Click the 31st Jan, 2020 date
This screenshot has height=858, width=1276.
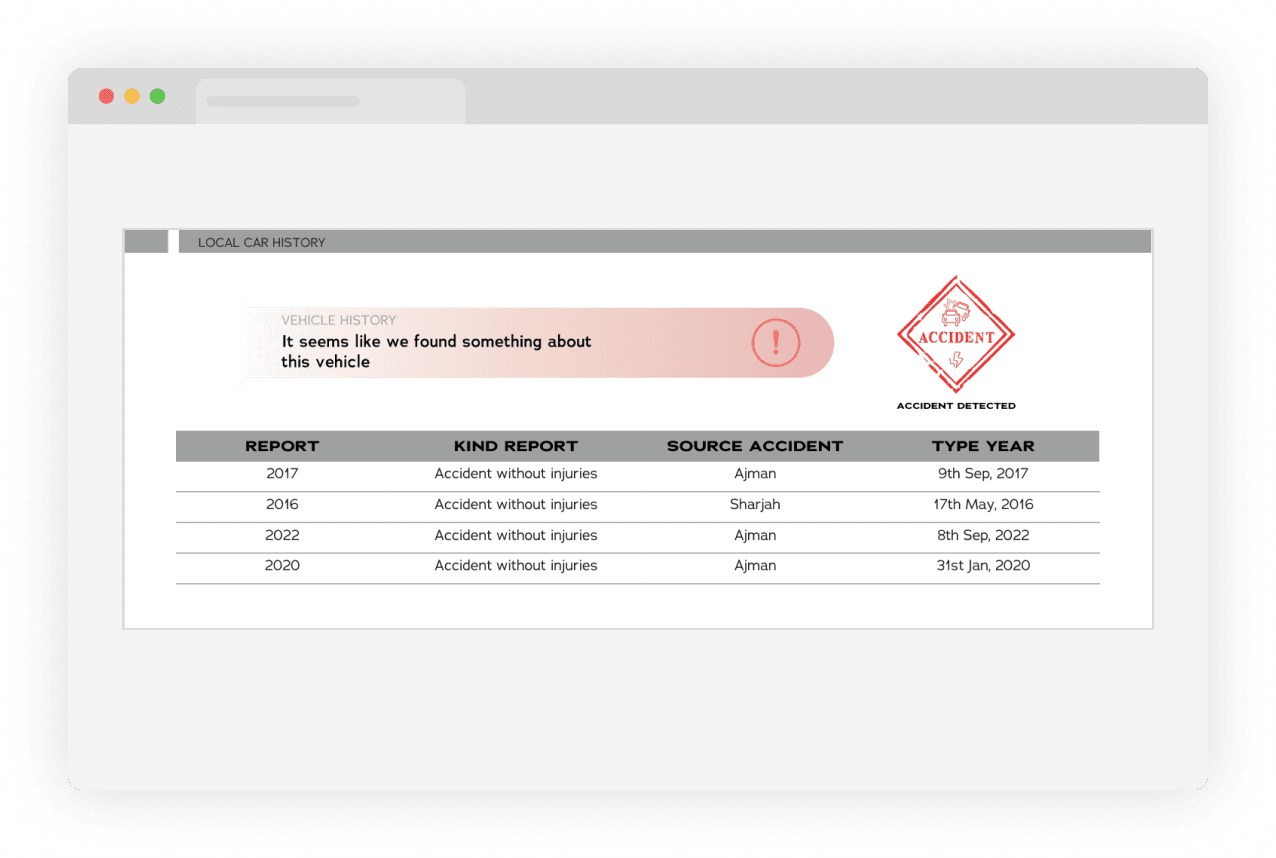pos(983,566)
